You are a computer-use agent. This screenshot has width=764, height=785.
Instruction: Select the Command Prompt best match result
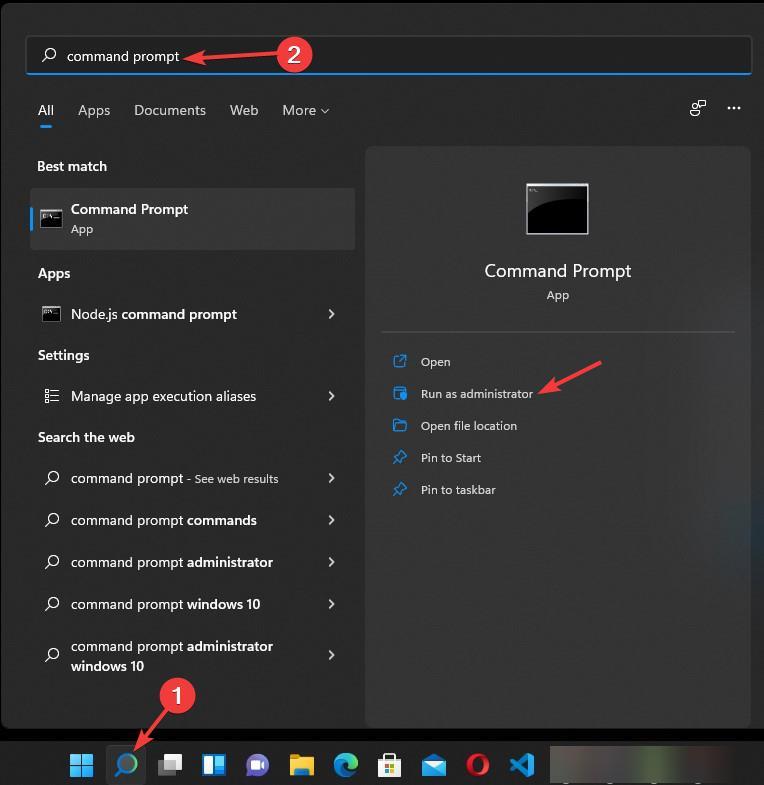(x=193, y=219)
